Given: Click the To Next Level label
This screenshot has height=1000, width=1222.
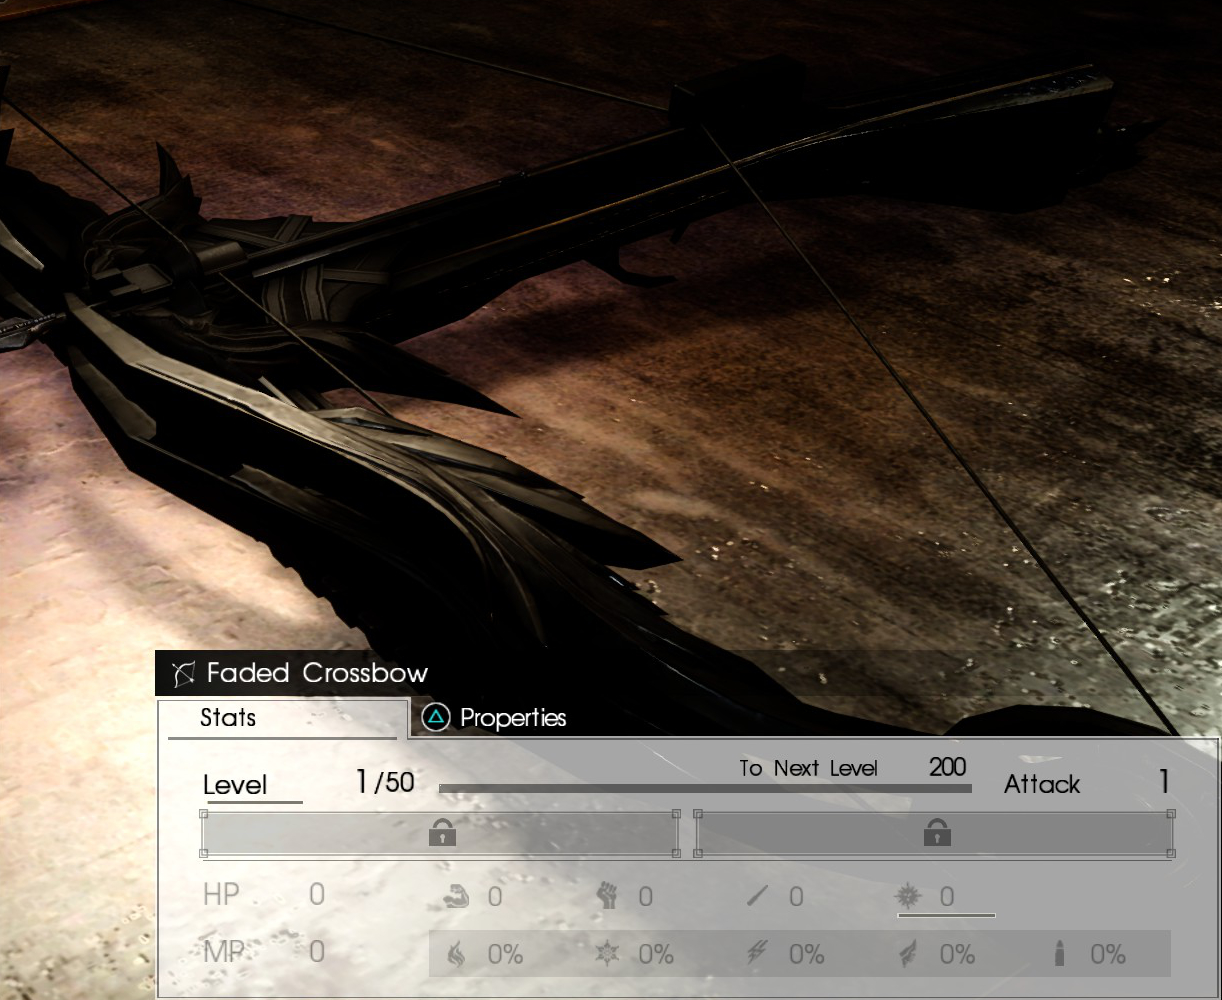Looking at the screenshot, I should click(808, 768).
